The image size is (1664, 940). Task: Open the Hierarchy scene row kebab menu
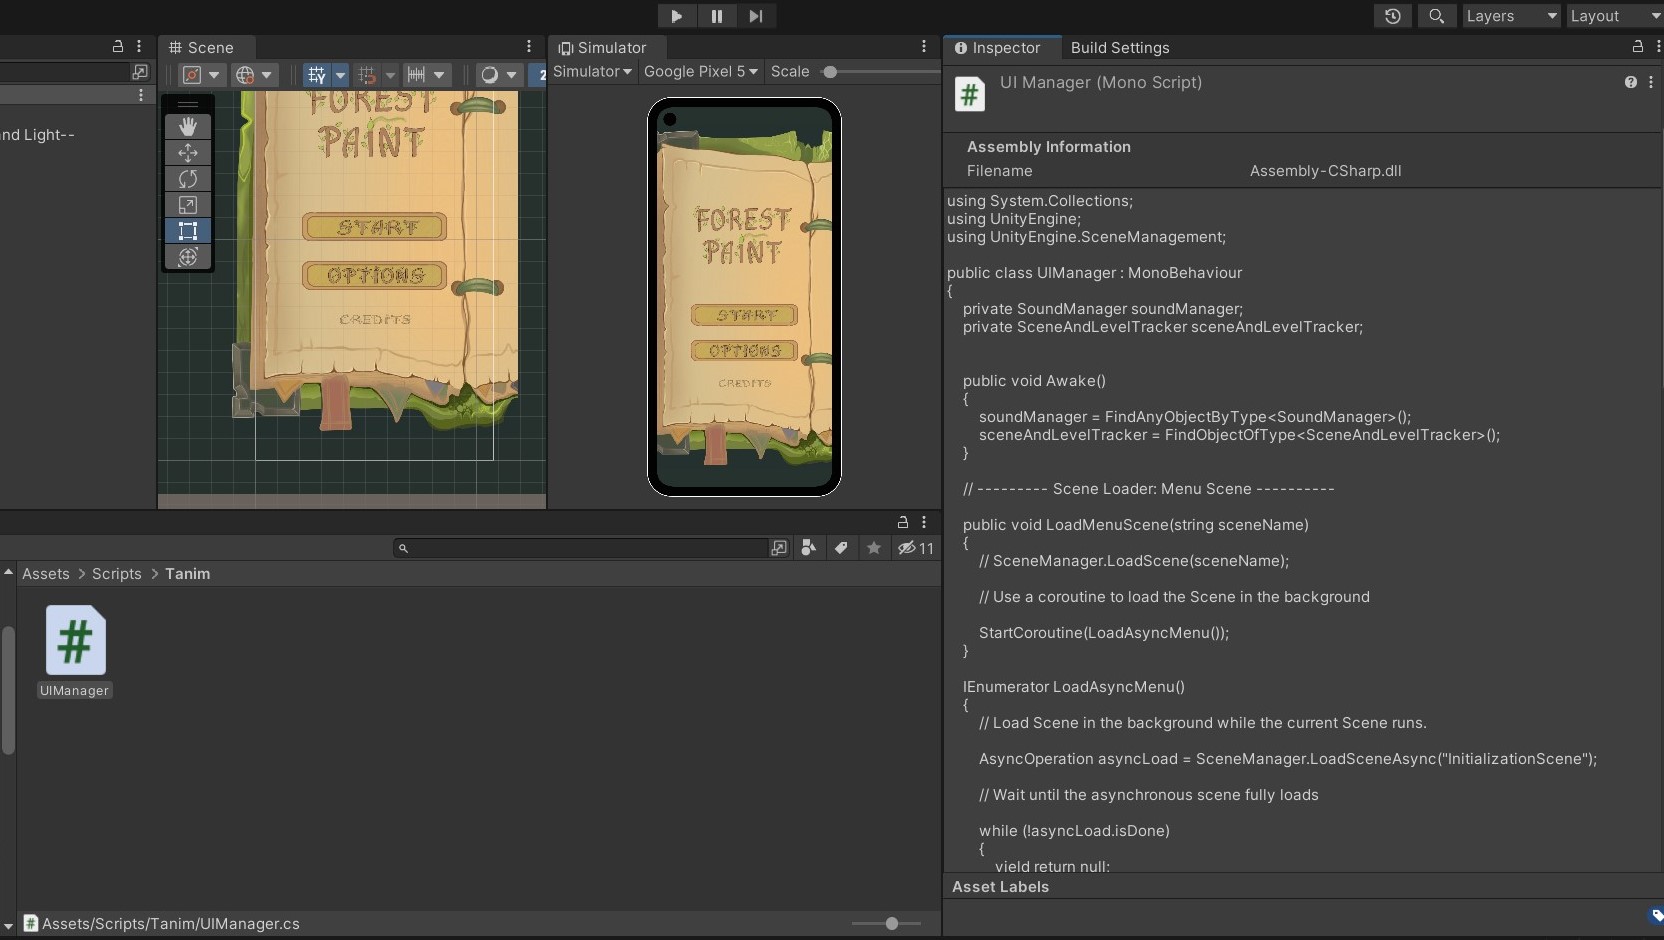[141, 95]
